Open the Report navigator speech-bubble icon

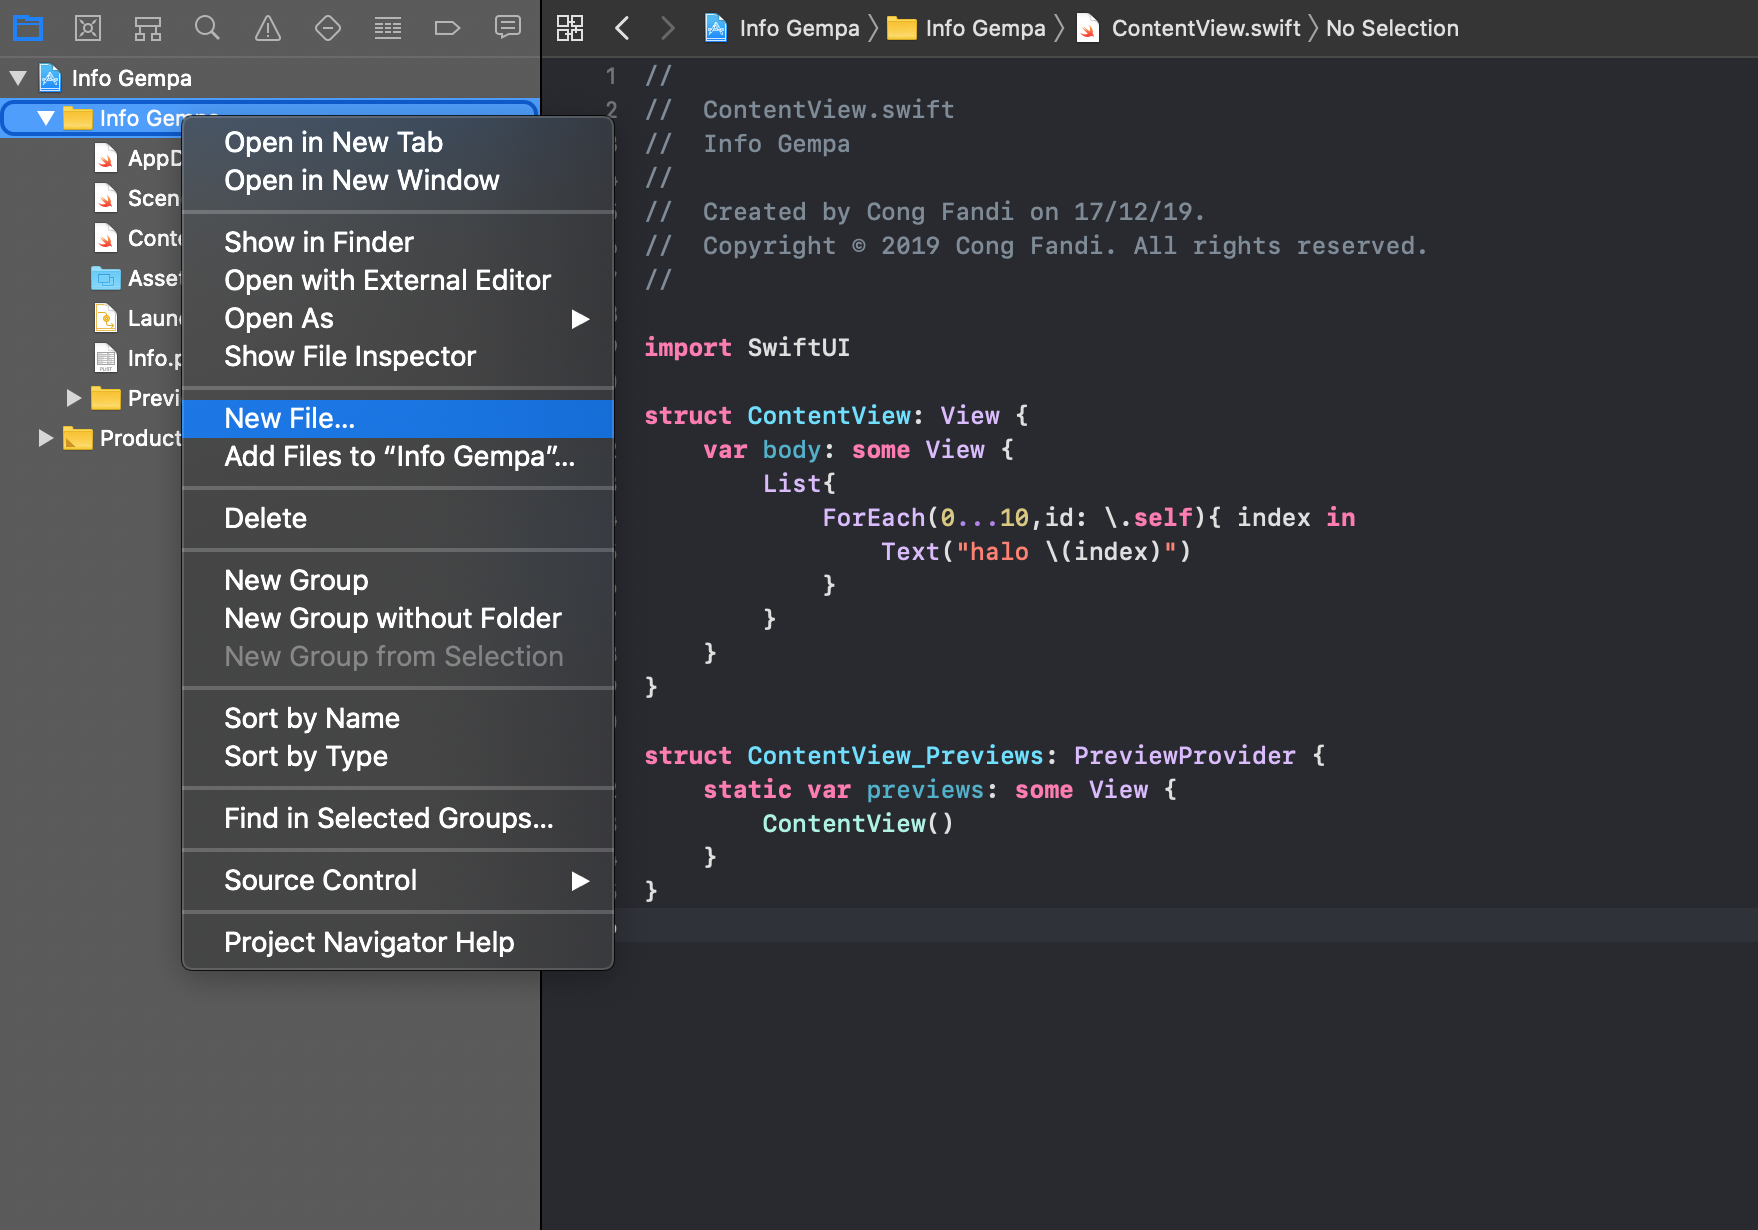508,28
